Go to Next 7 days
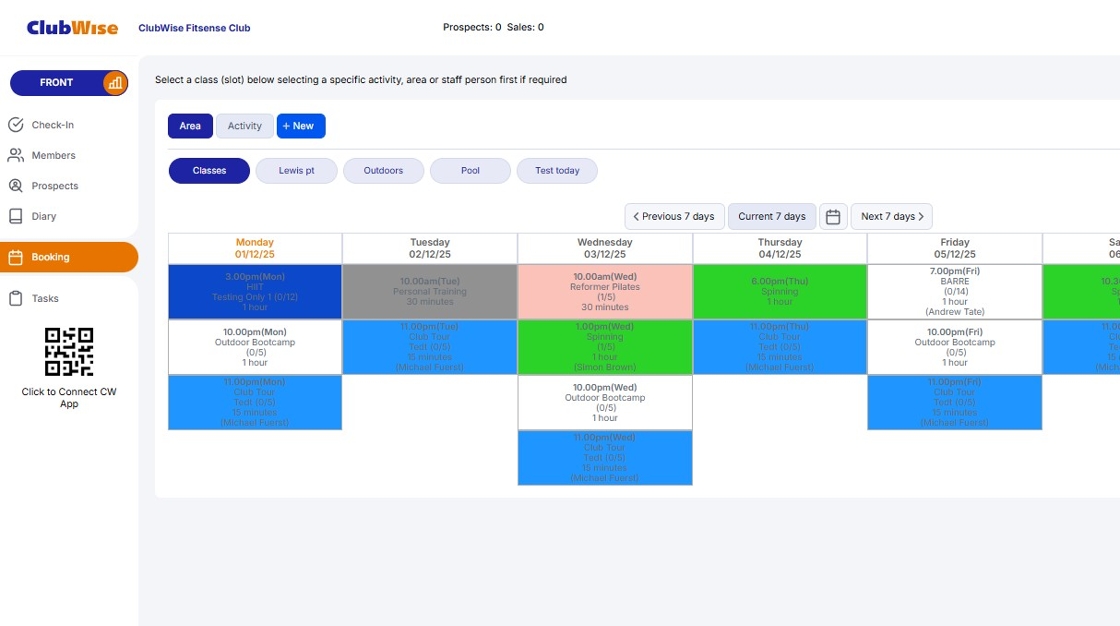1120x626 pixels. [891, 217]
